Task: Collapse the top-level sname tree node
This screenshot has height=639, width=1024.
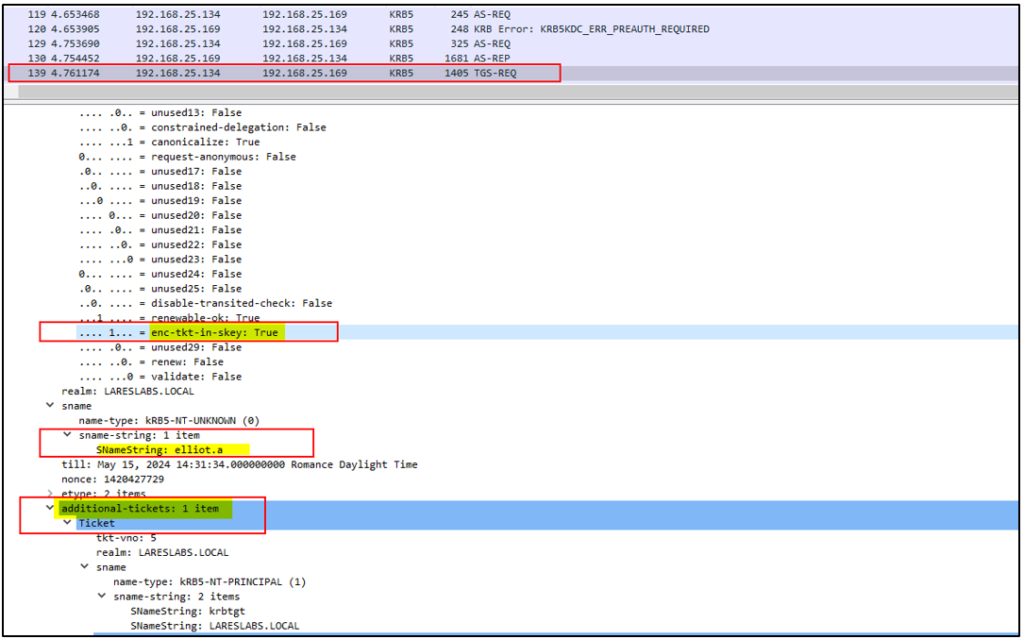Action: (x=50, y=406)
